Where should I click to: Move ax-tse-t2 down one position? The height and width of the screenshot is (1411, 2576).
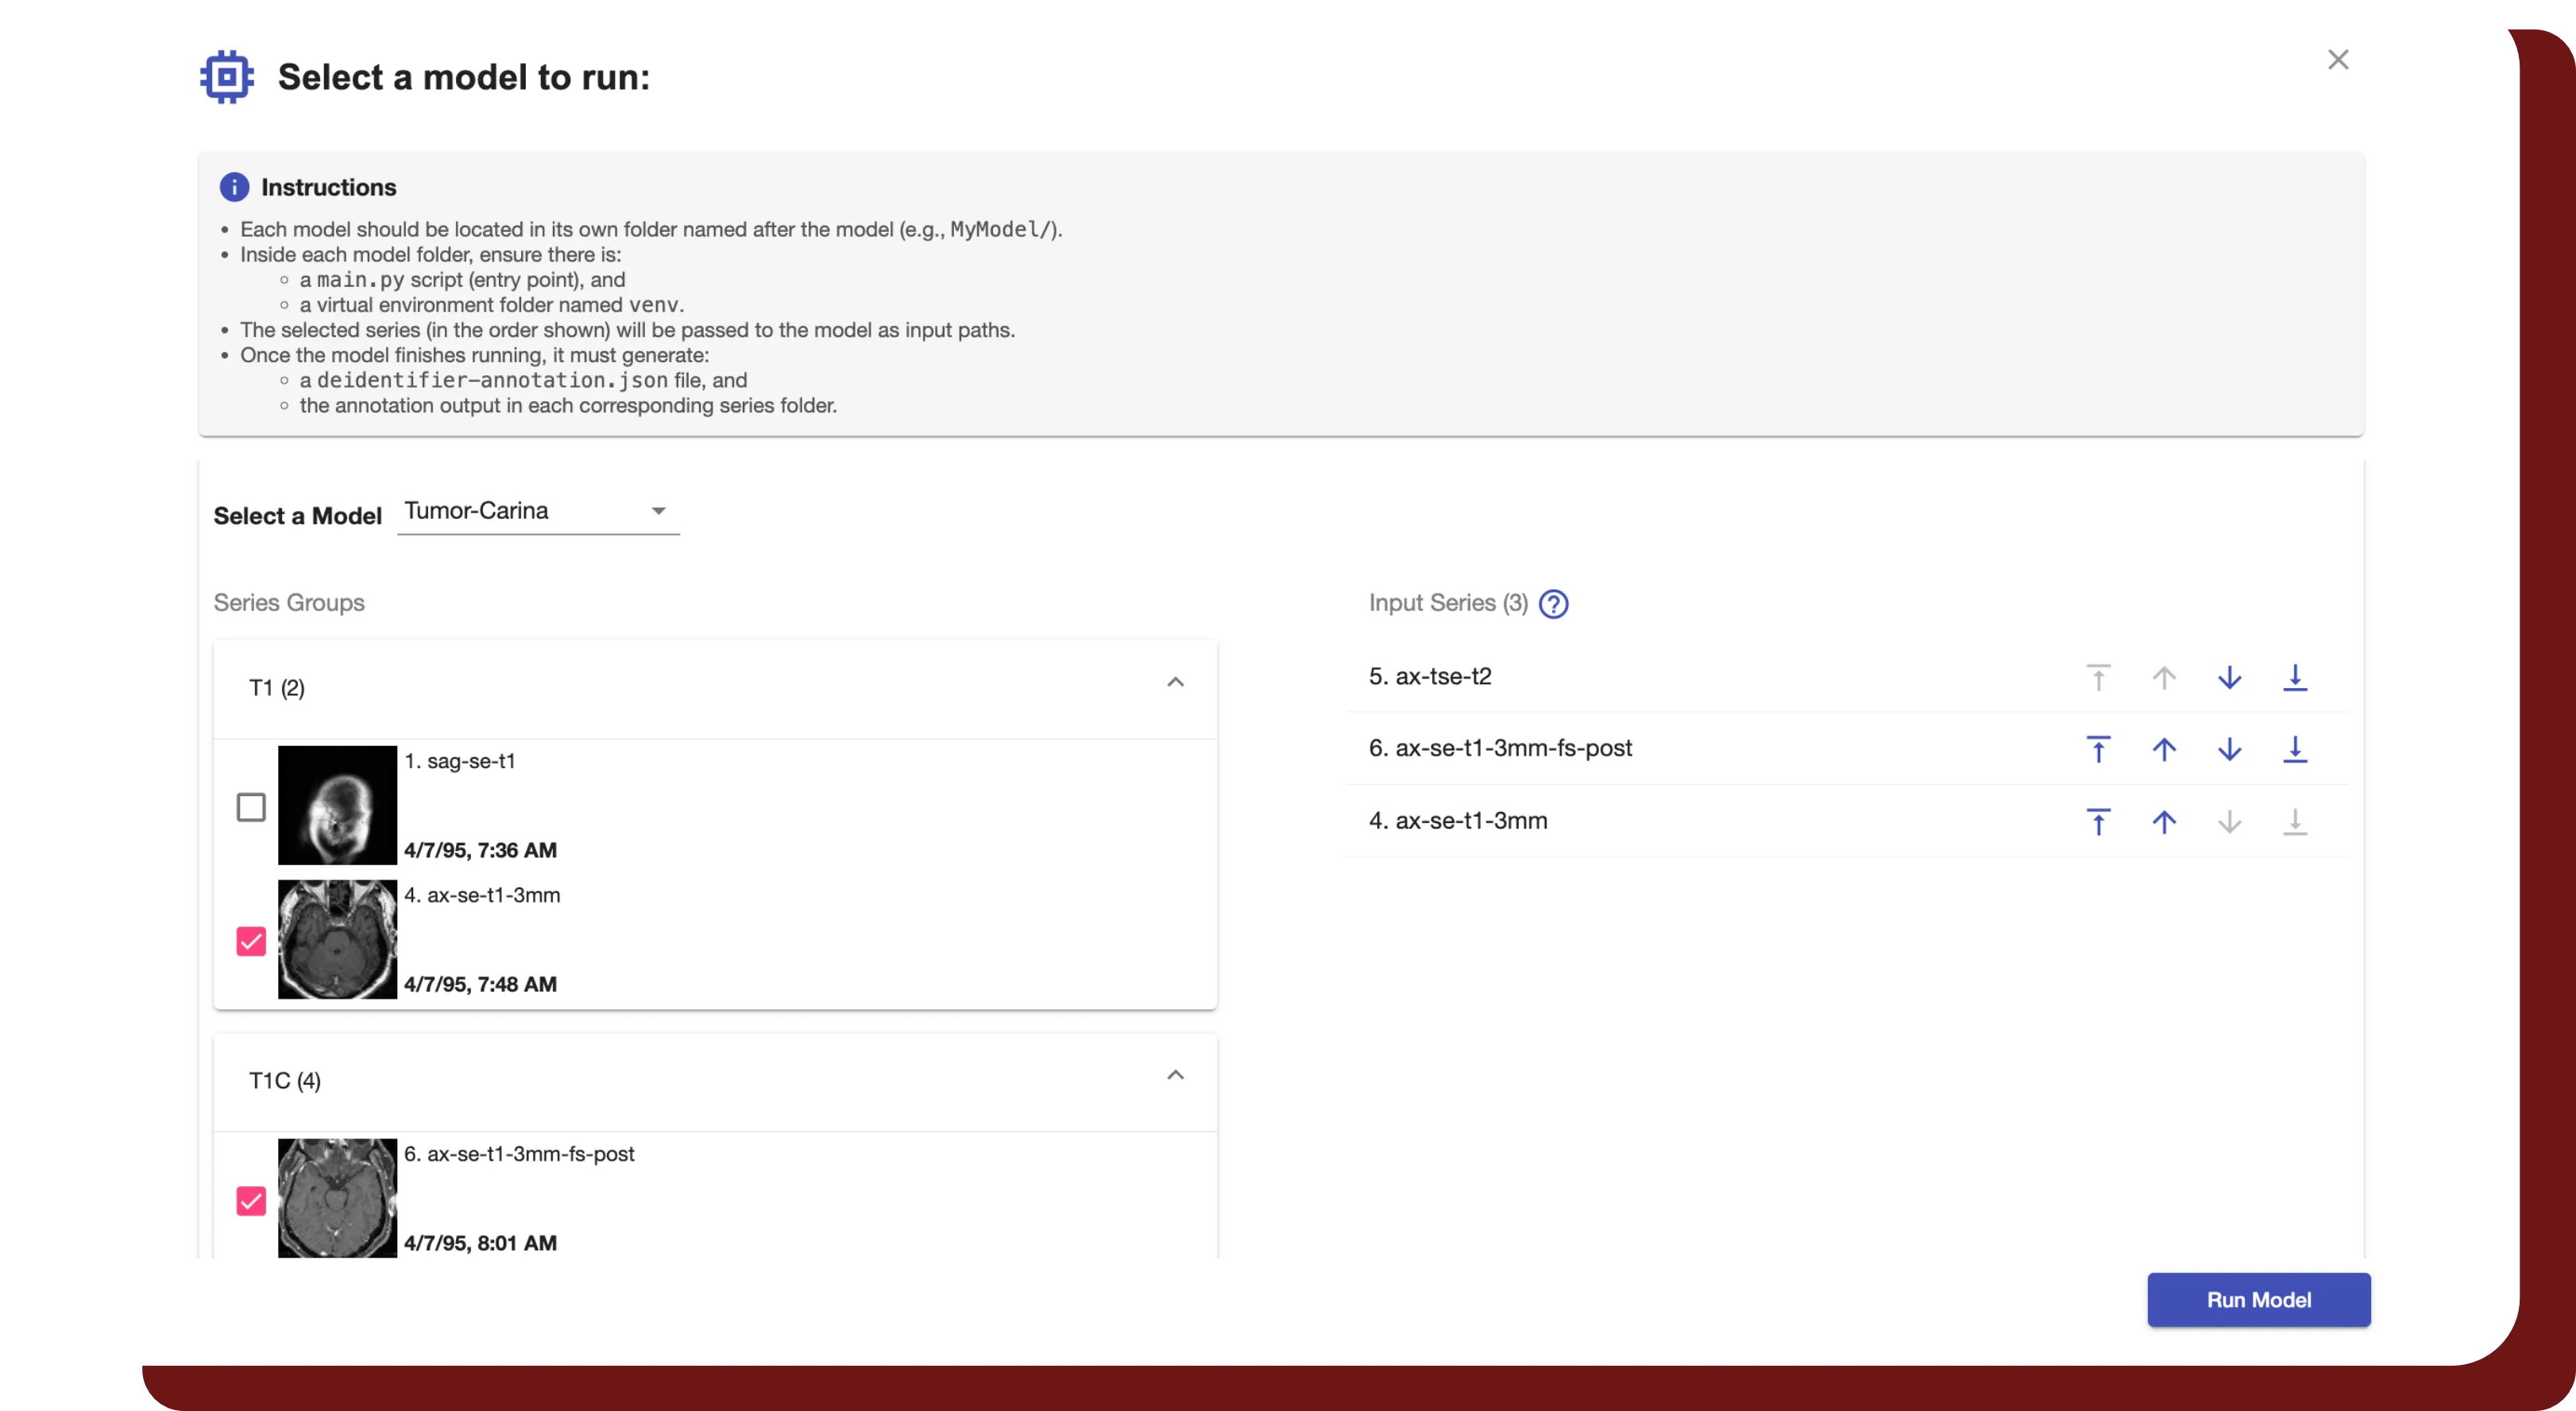pyautogui.click(x=2229, y=677)
